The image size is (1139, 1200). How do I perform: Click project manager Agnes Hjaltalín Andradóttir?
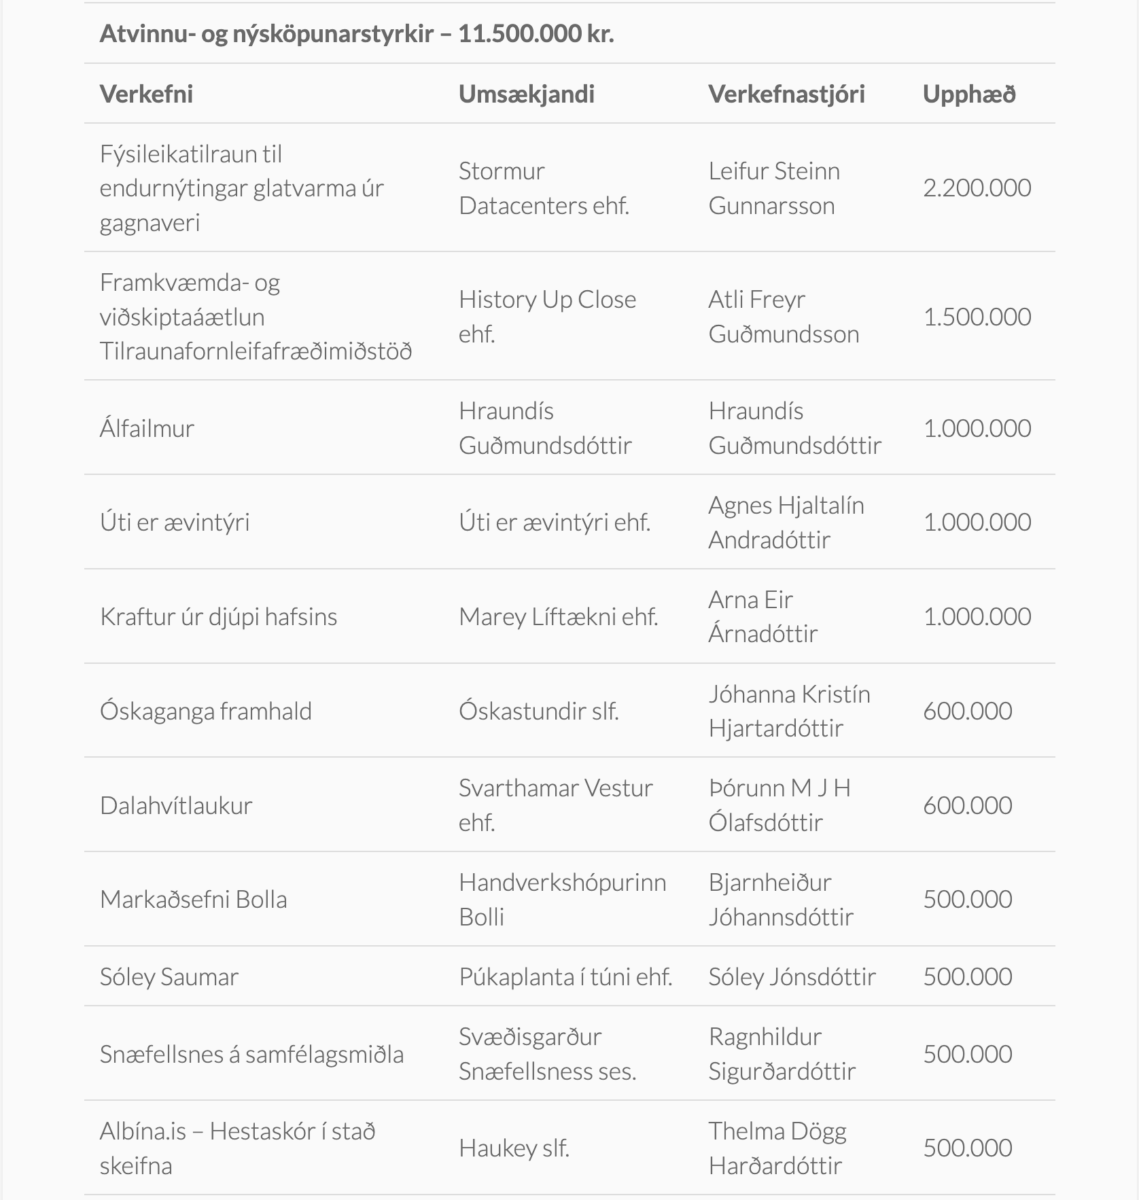click(x=785, y=522)
